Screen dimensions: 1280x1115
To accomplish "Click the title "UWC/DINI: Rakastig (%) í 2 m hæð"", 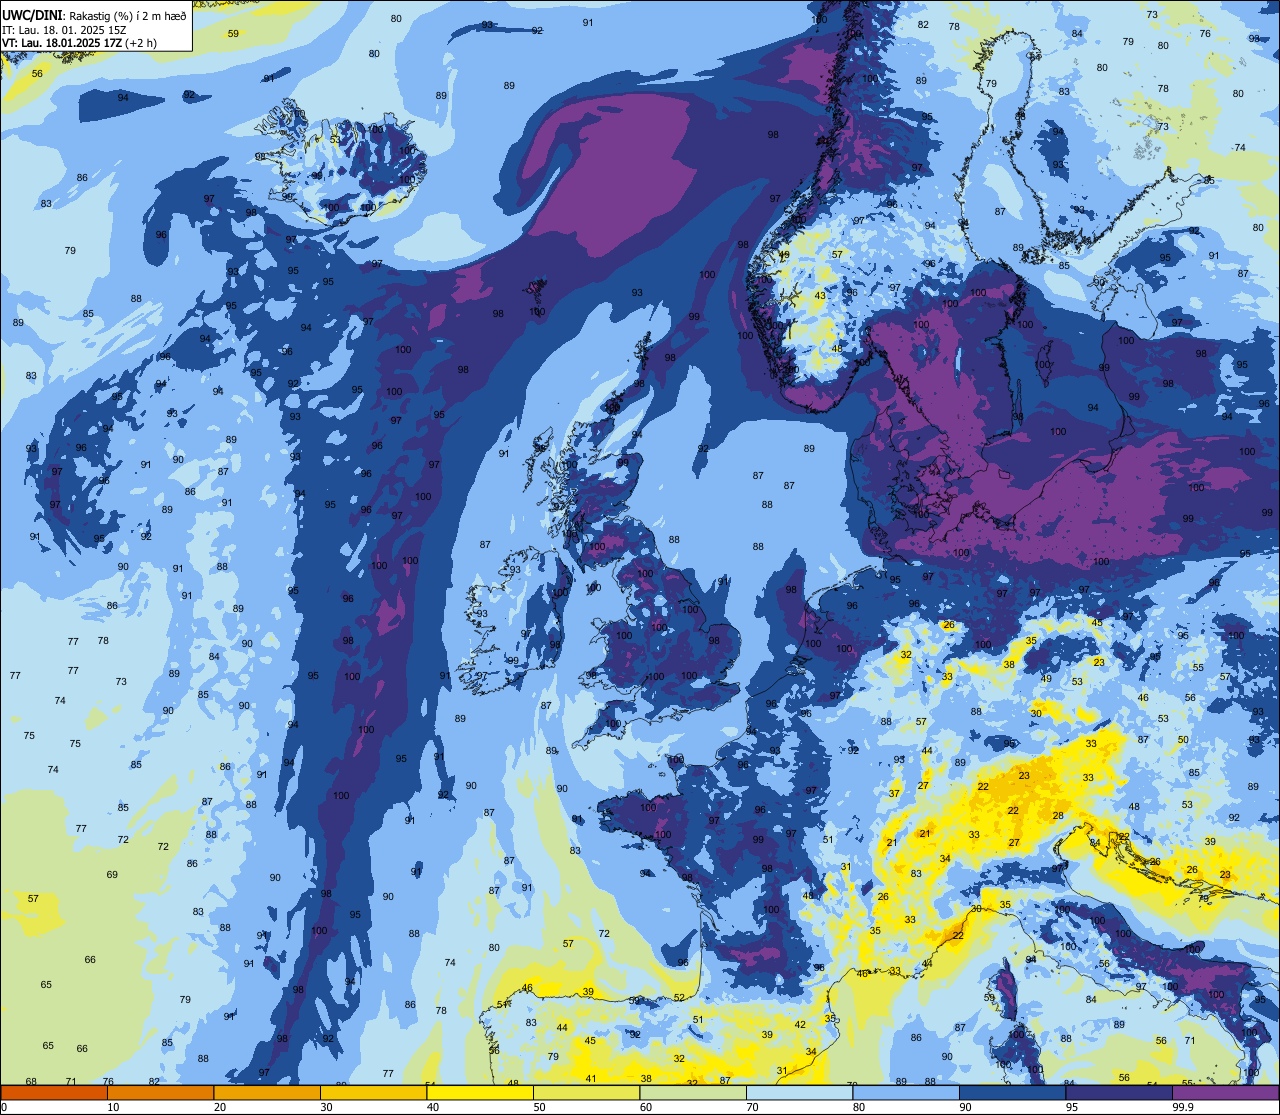I will [94, 16].
